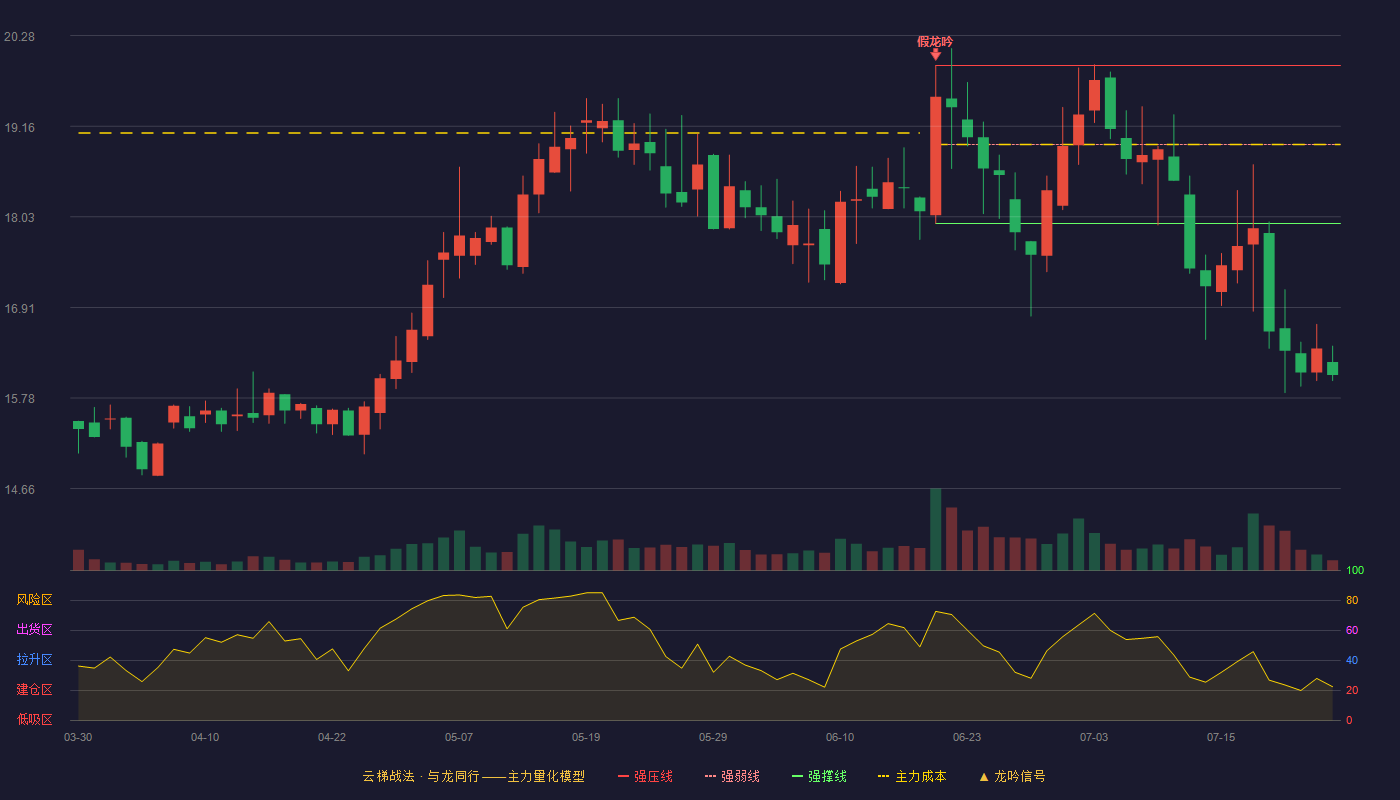Click the 龙吟信号 triangle legend icon

(983, 777)
